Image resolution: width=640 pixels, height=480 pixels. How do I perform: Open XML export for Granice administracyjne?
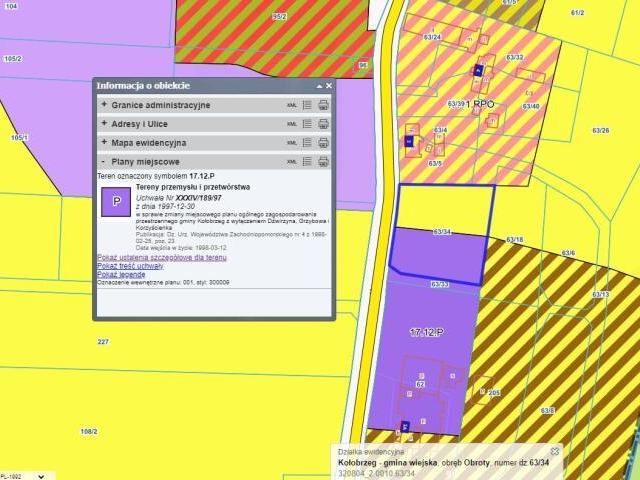(291, 105)
